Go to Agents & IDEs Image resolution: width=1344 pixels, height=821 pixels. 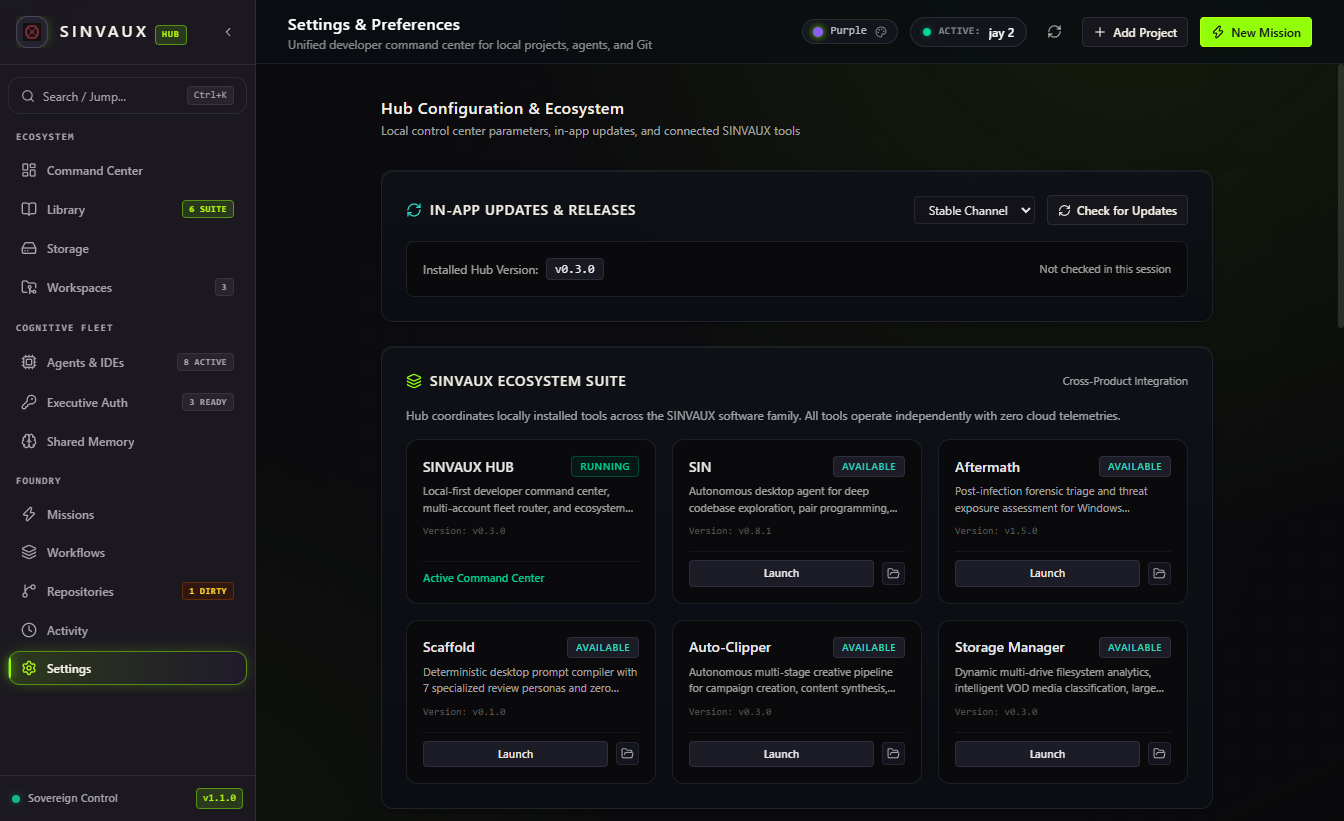[x=127, y=363]
